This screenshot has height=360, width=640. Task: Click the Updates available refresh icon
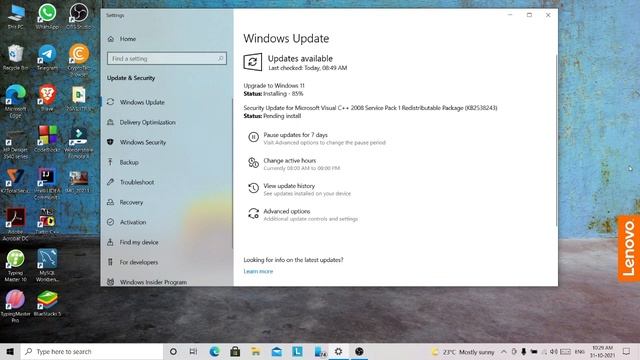pyautogui.click(x=253, y=62)
